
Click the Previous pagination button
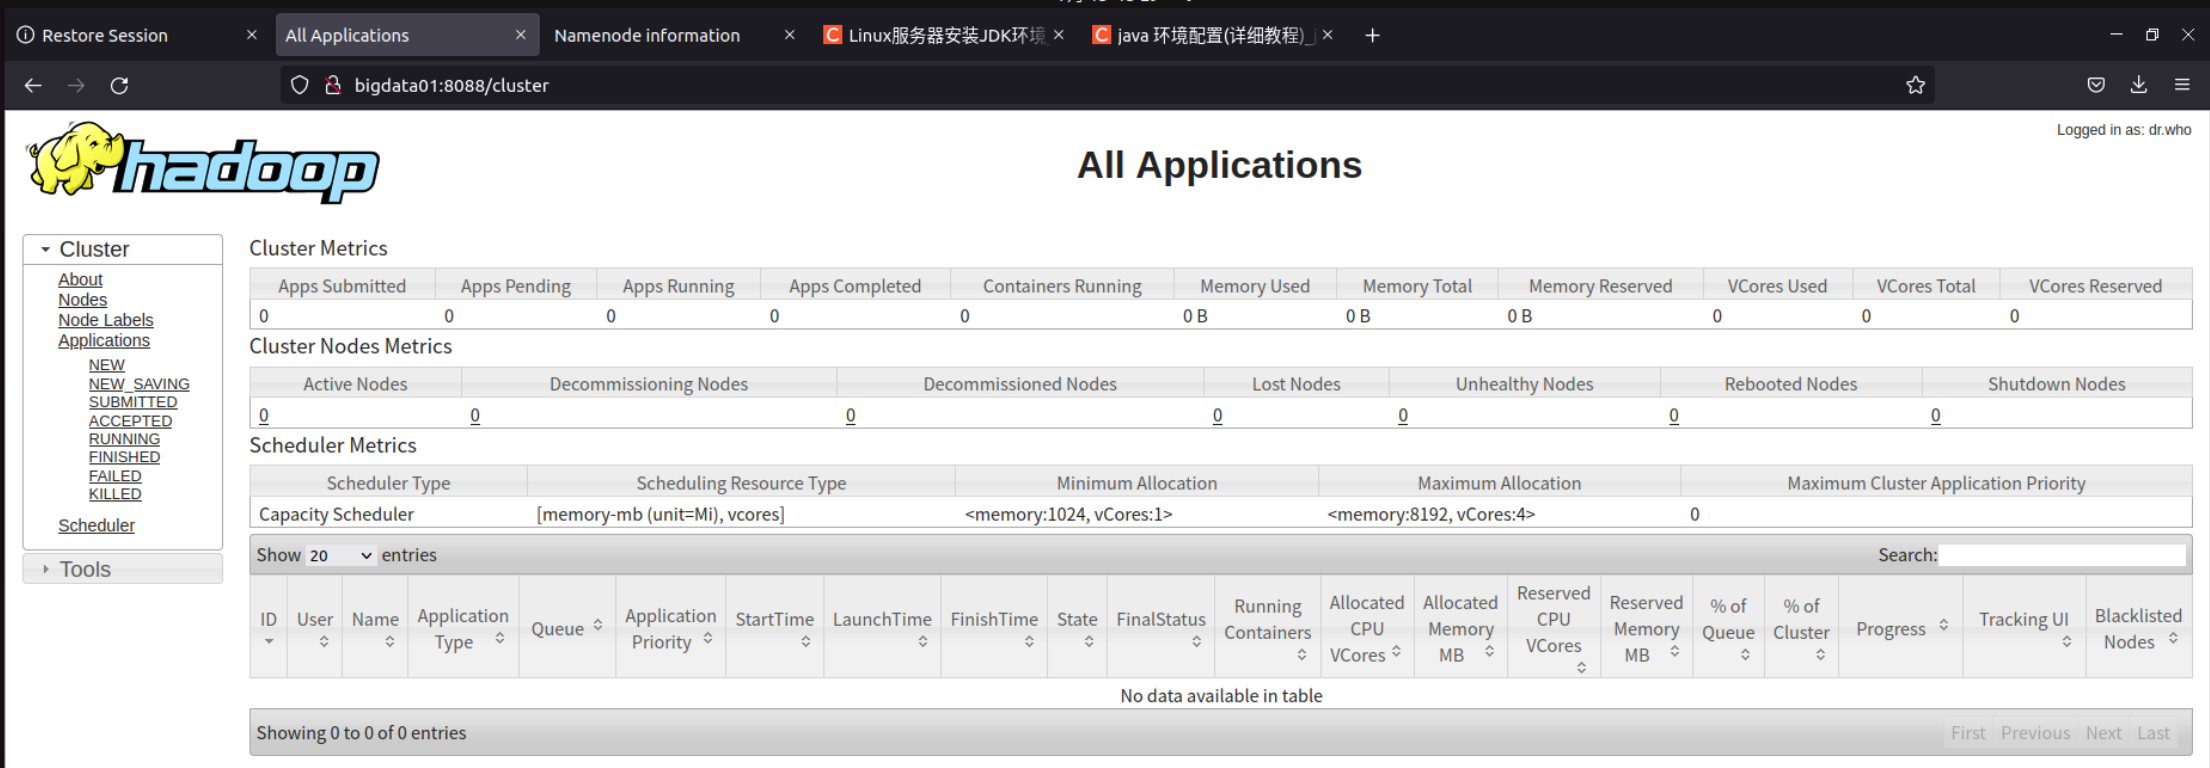(x=2035, y=733)
